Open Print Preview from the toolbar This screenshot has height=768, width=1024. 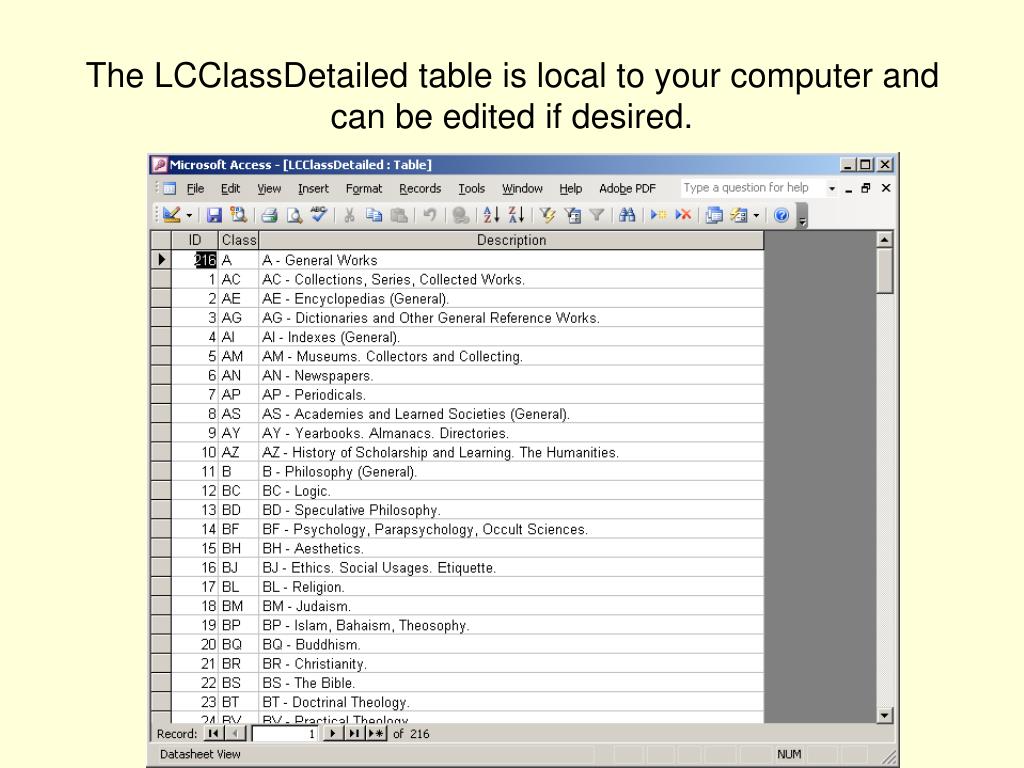coord(294,215)
